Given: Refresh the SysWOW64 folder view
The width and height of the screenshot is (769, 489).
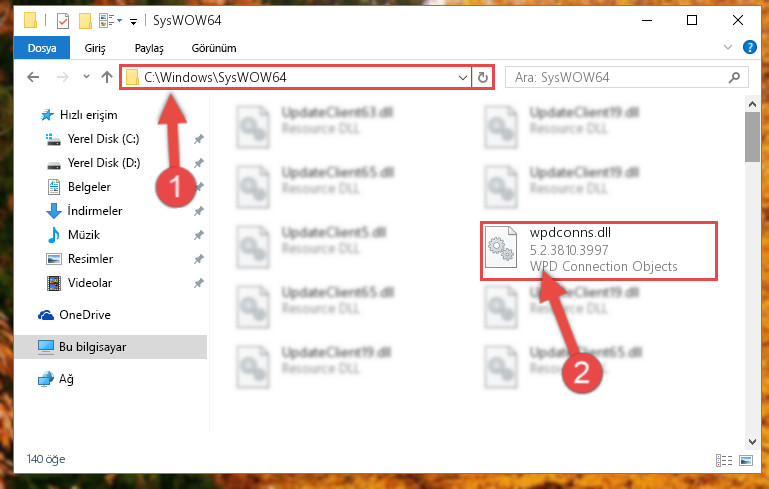Looking at the screenshot, I should (483, 77).
